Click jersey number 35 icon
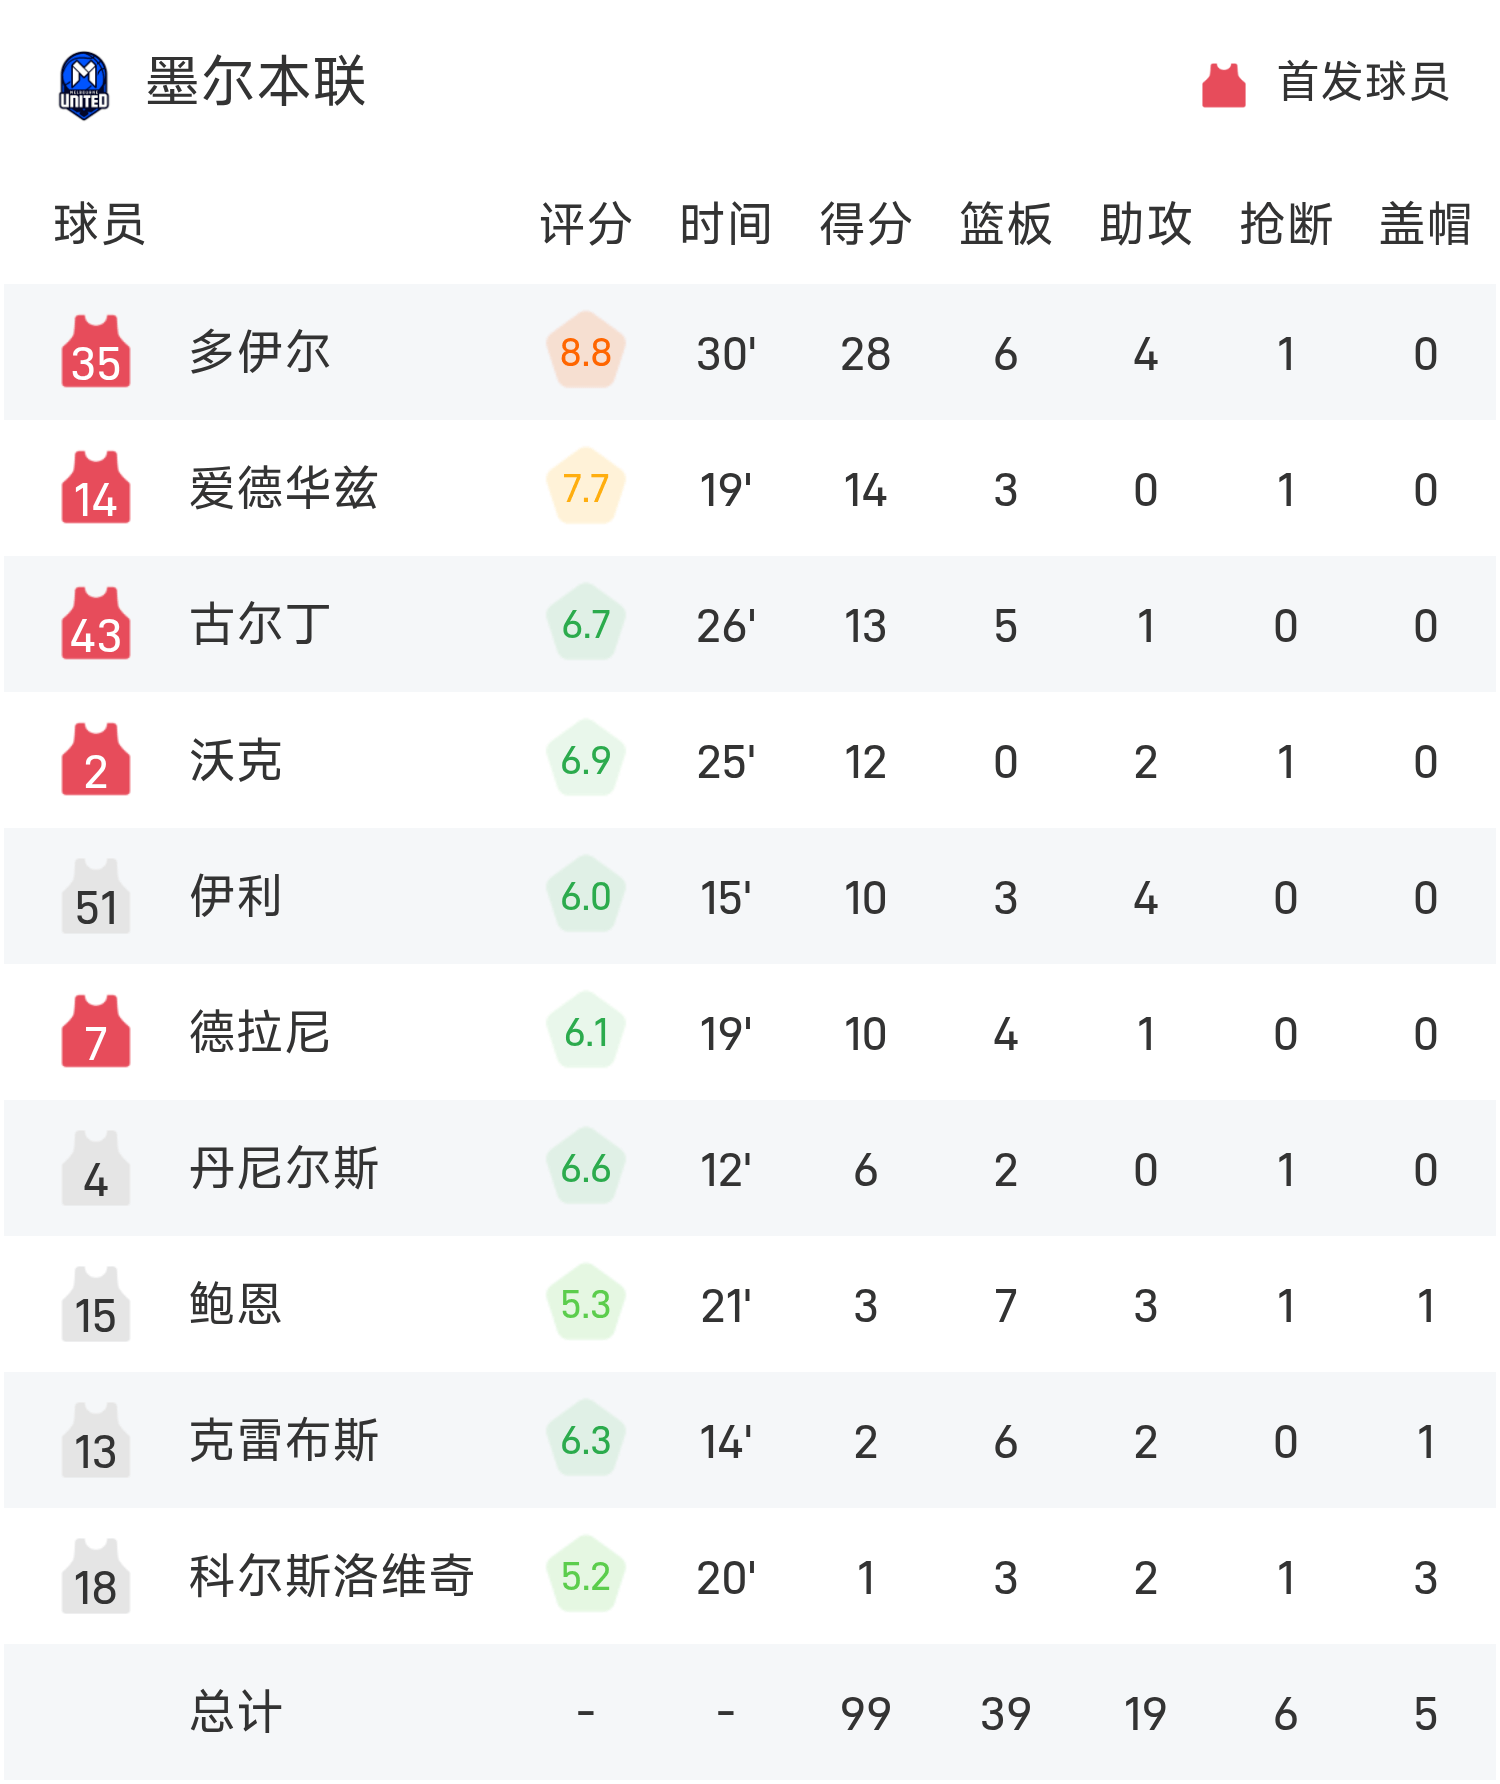Viewport: 1500px width, 1784px height. (x=96, y=353)
